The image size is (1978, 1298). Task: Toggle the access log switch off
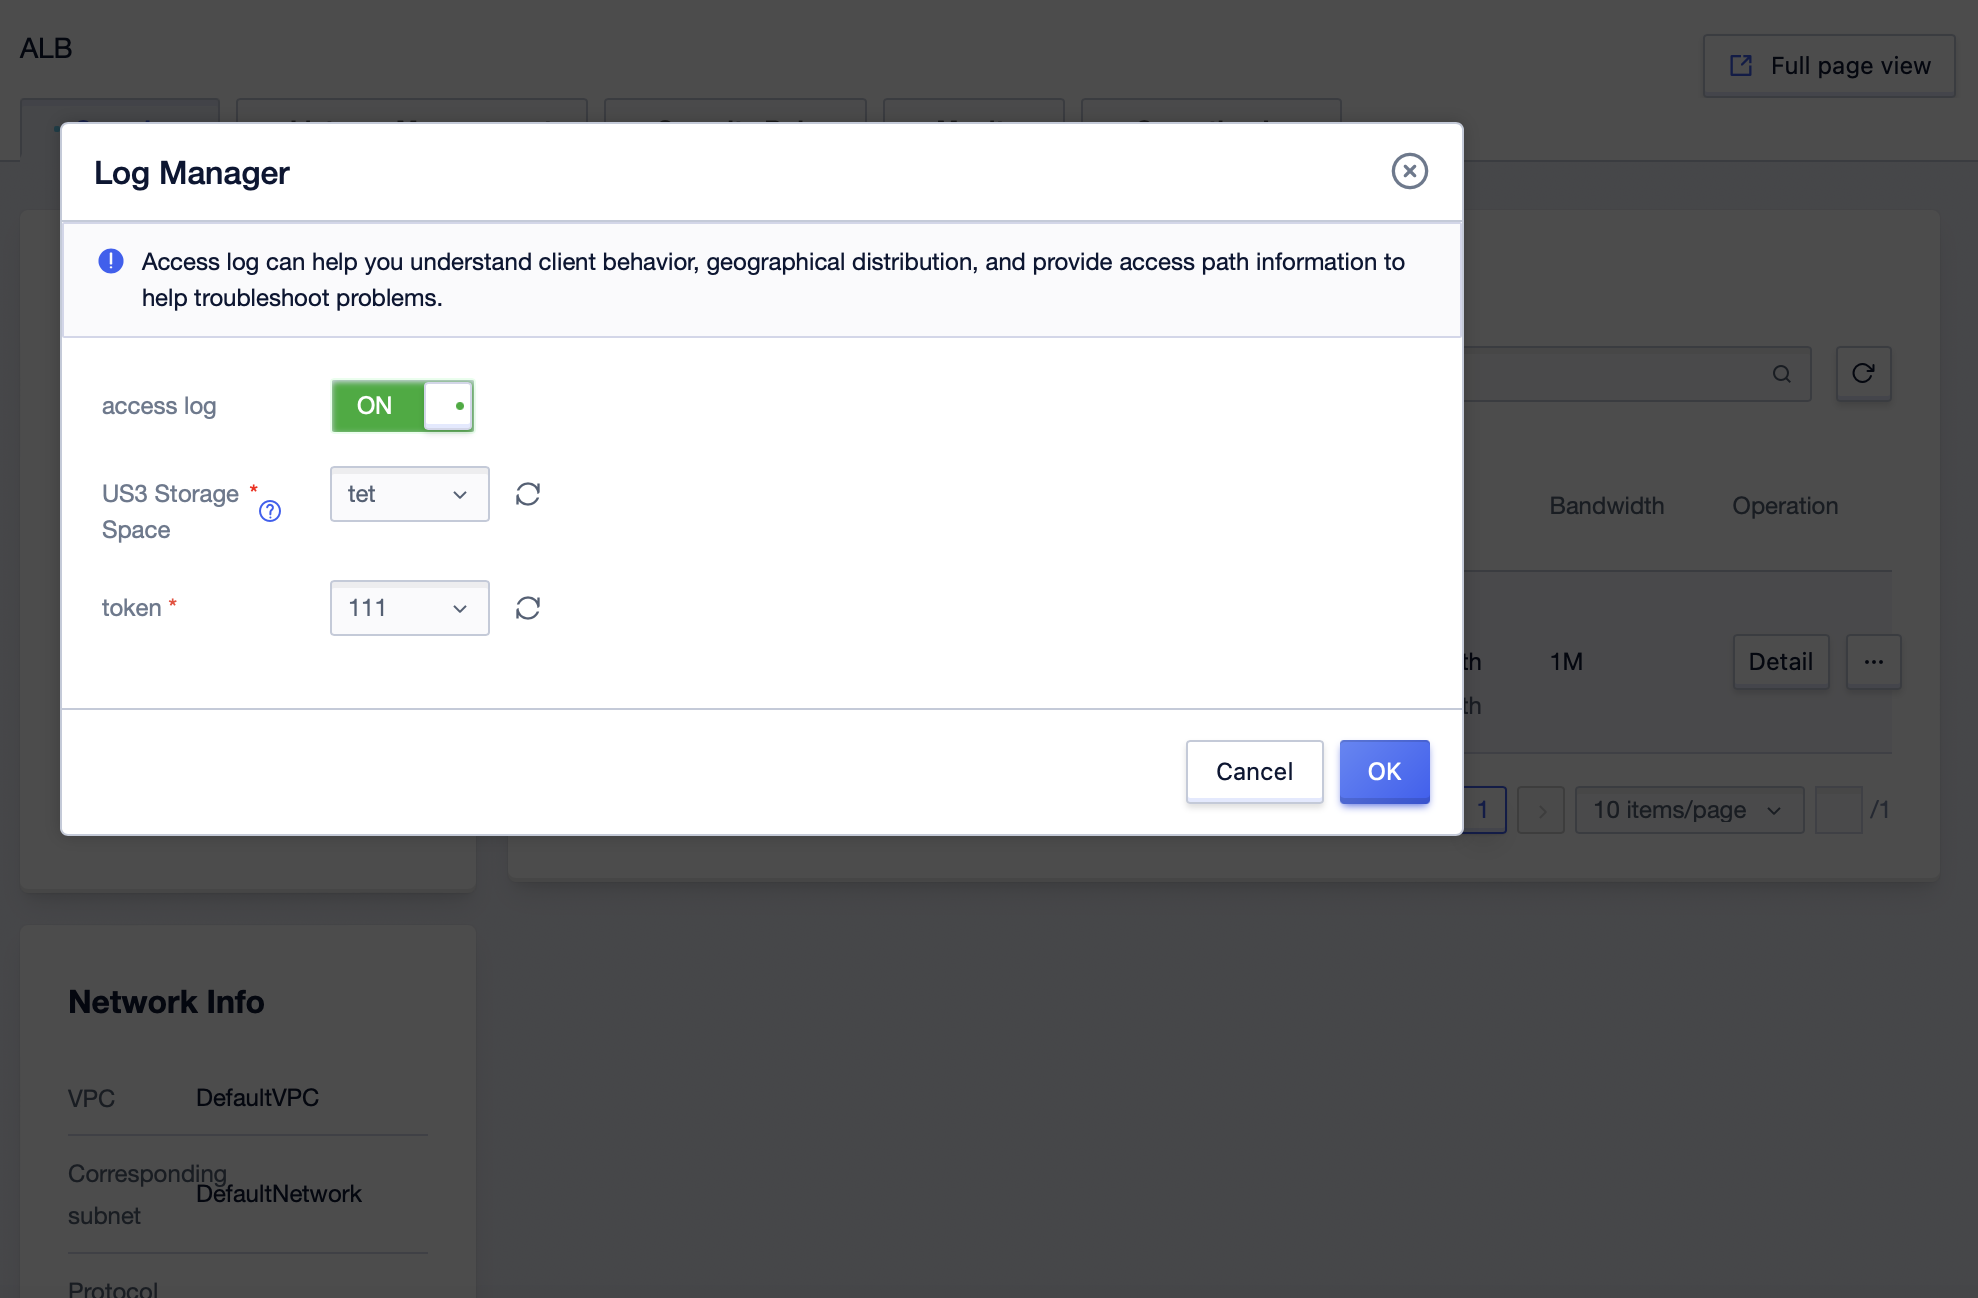[x=402, y=405]
